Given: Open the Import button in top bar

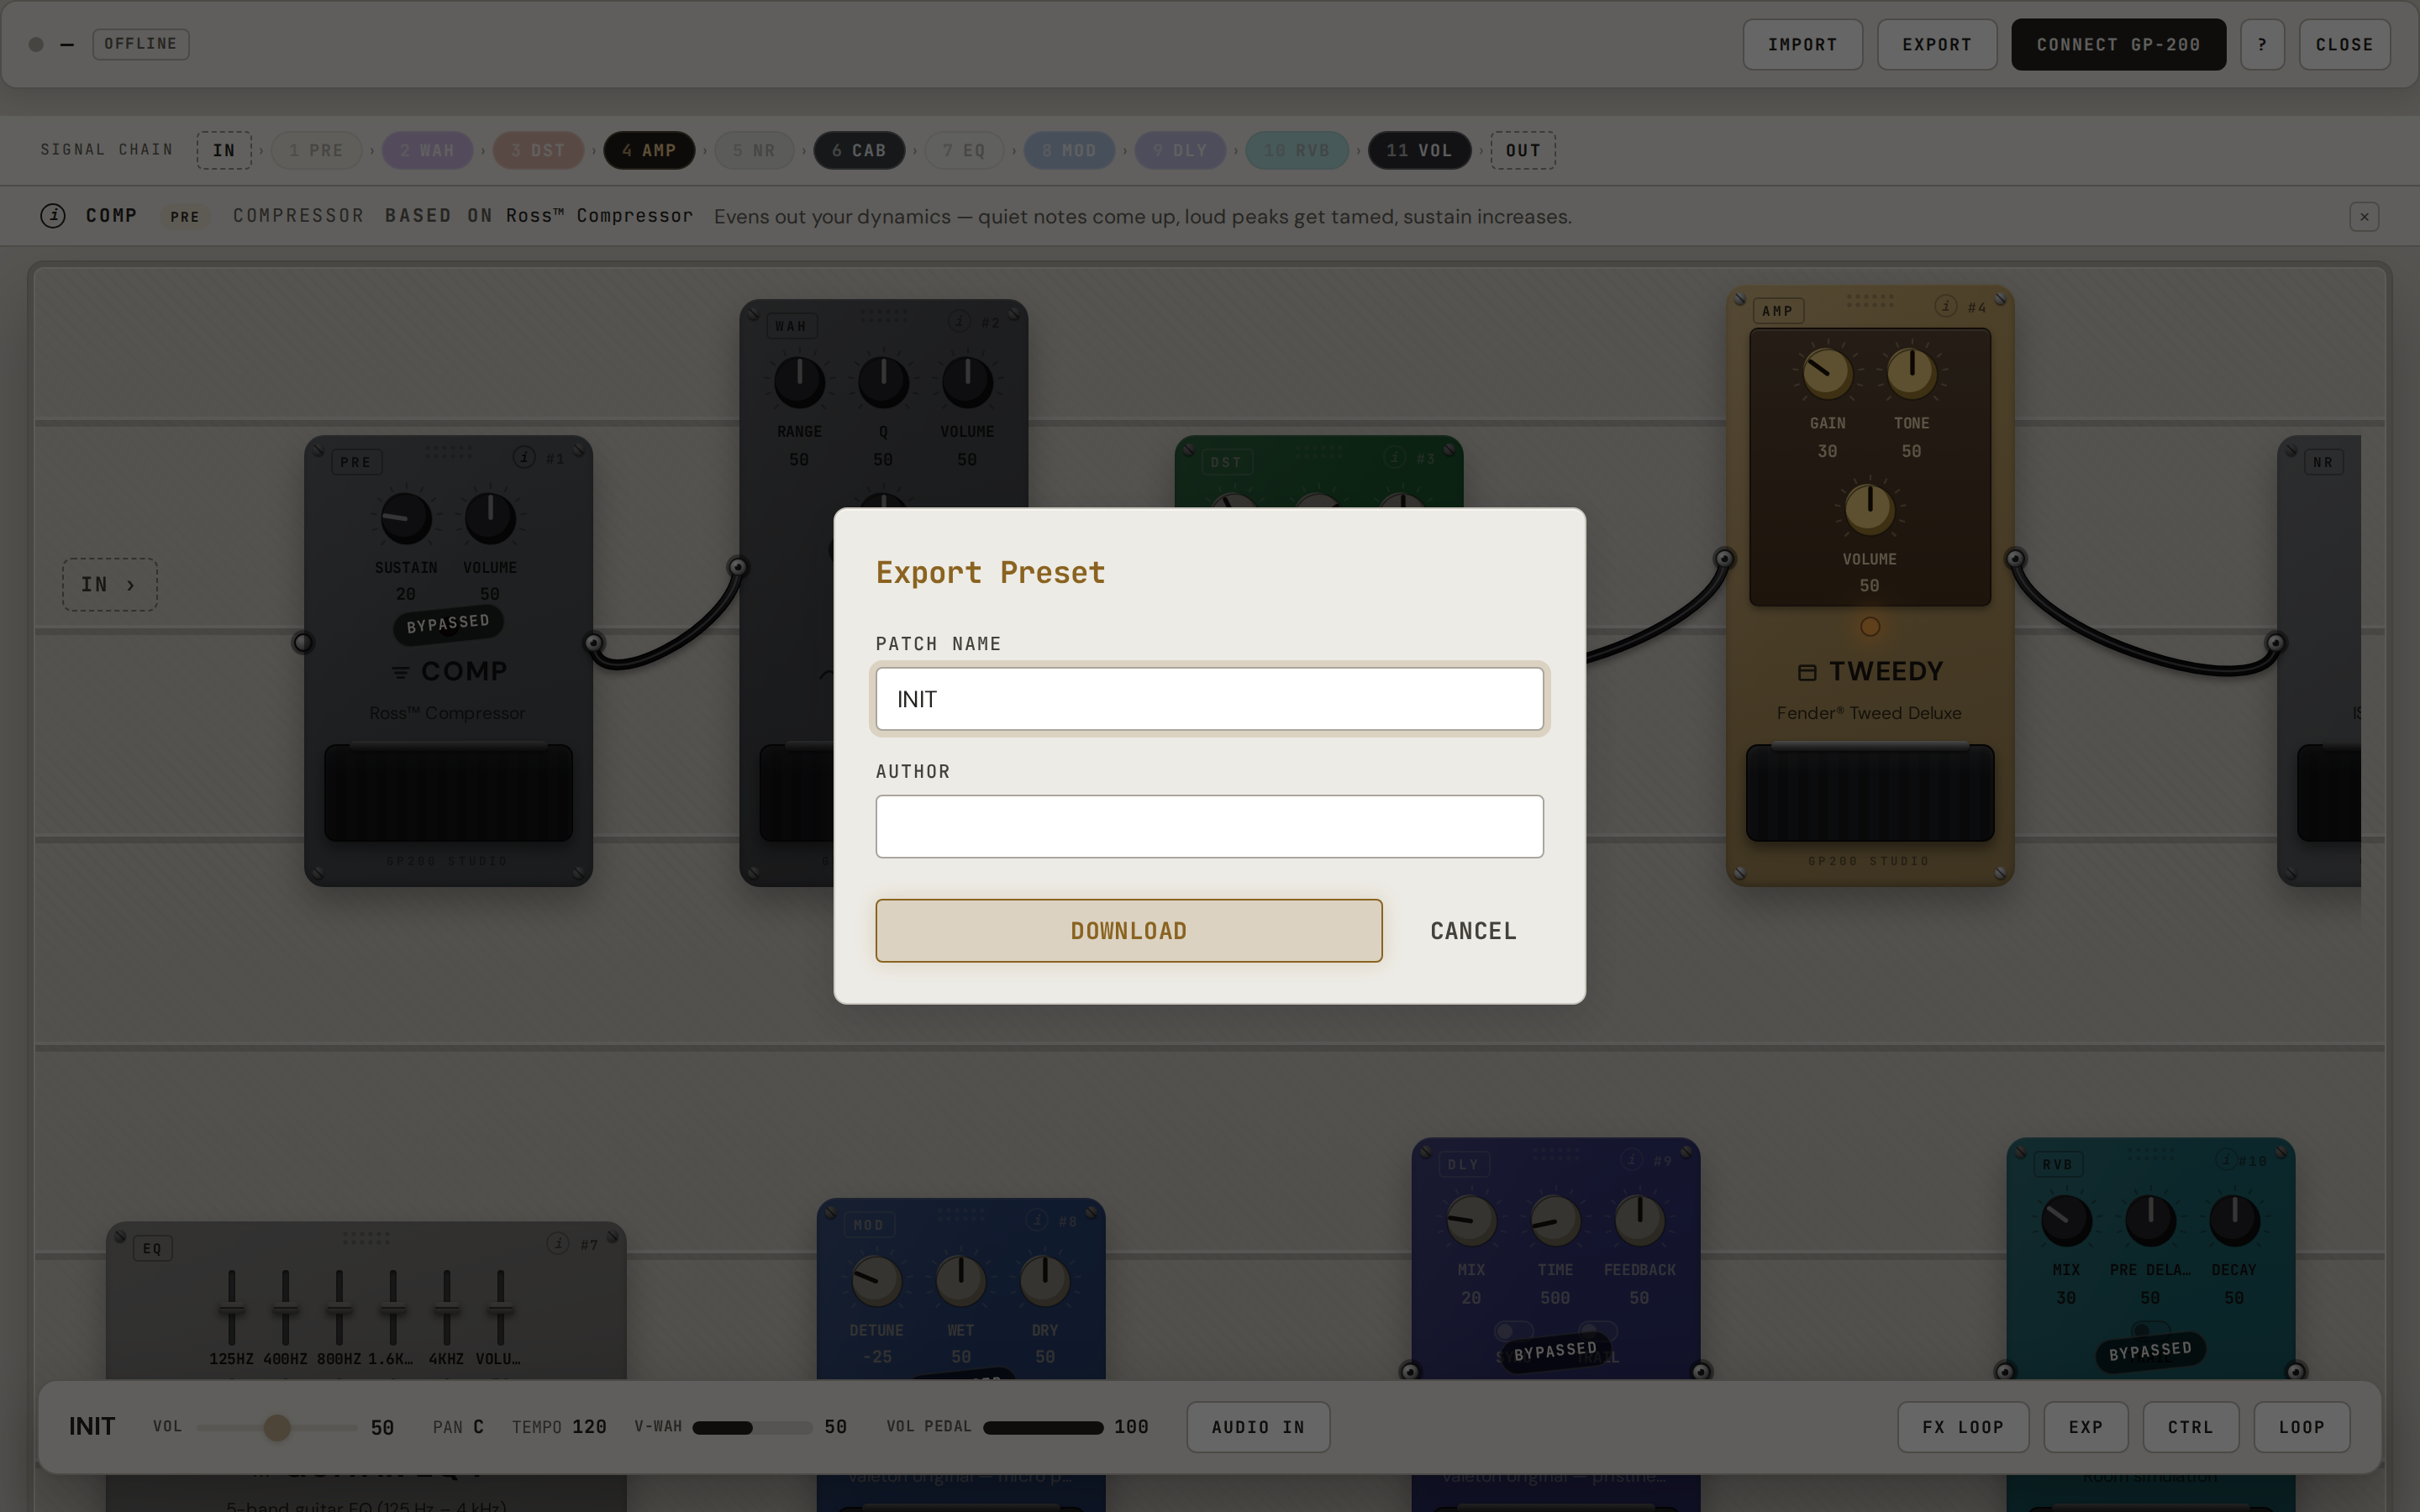Looking at the screenshot, I should click(1802, 44).
